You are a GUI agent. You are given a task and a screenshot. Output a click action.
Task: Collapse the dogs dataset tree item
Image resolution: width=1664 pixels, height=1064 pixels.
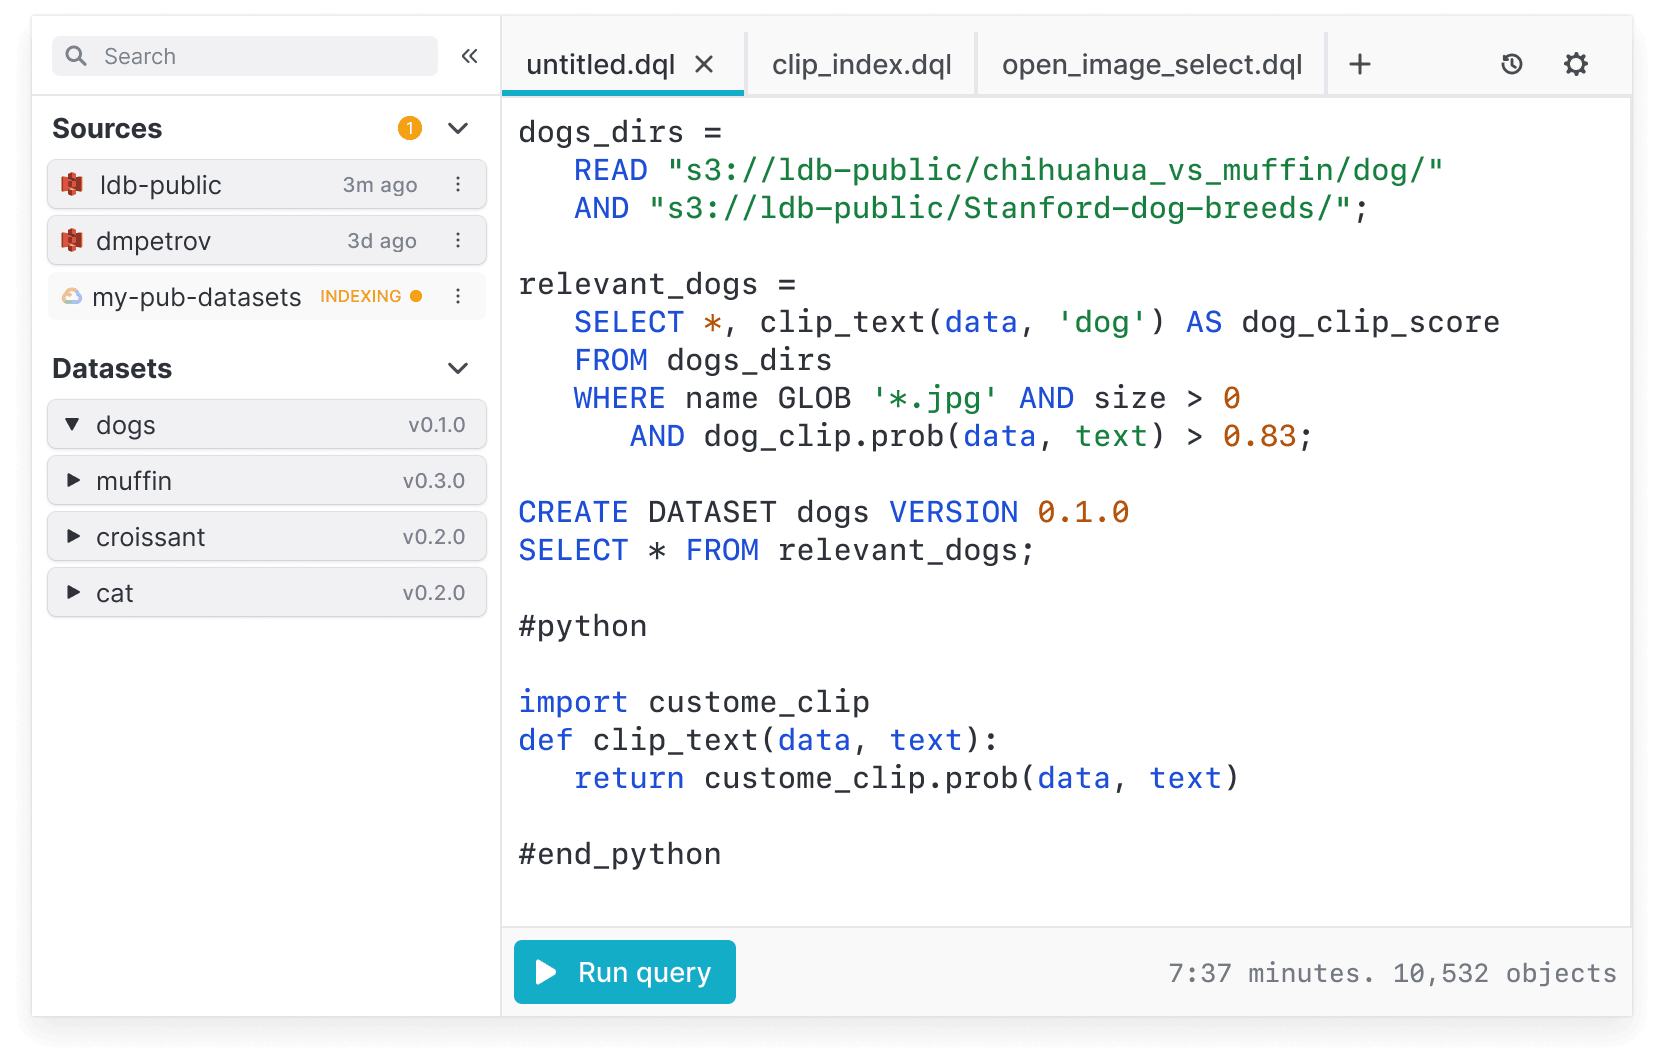pos(73,425)
